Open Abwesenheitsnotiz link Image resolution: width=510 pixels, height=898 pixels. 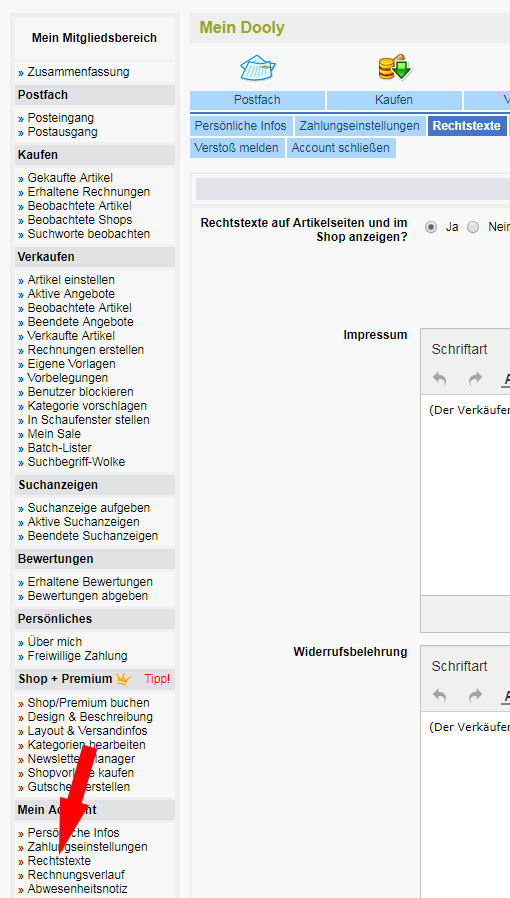(x=77, y=889)
